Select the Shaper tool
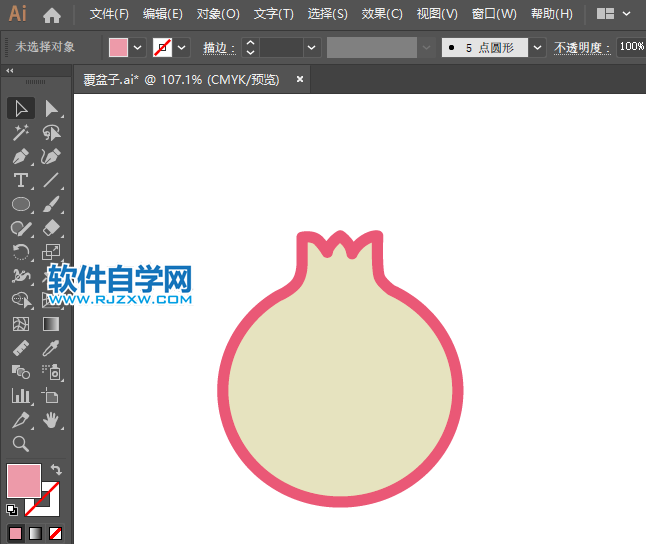This screenshot has width=646, height=544. (x=21, y=228)
